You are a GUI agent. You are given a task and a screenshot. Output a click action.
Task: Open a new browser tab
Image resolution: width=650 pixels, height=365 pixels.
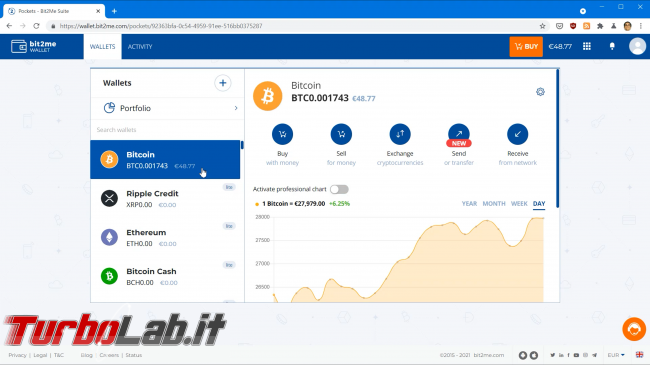coord(114,11)
